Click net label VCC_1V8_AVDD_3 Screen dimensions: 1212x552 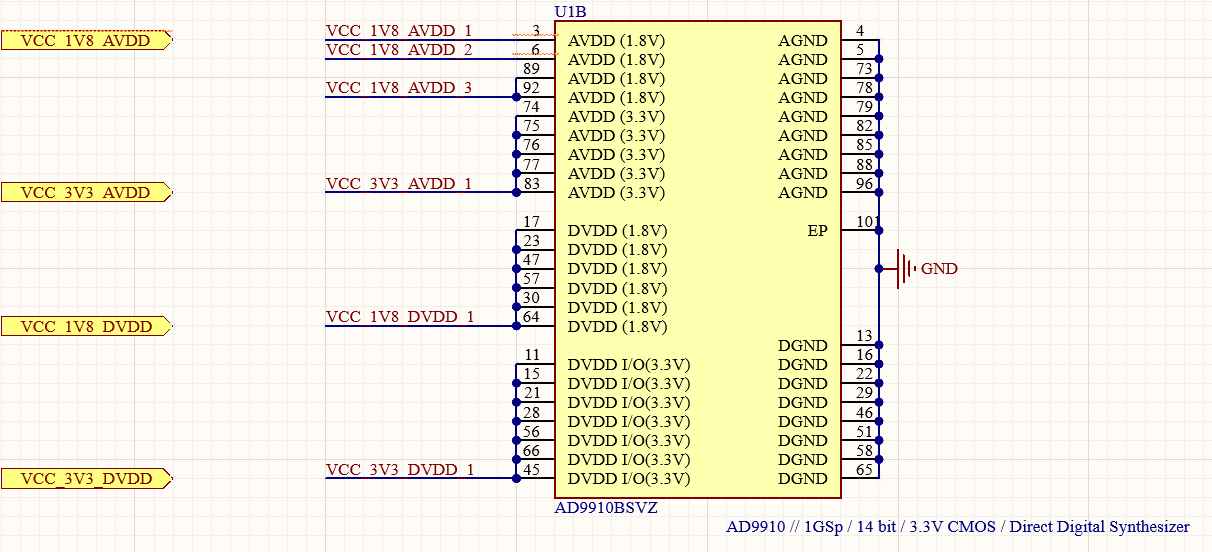(399, 88)
